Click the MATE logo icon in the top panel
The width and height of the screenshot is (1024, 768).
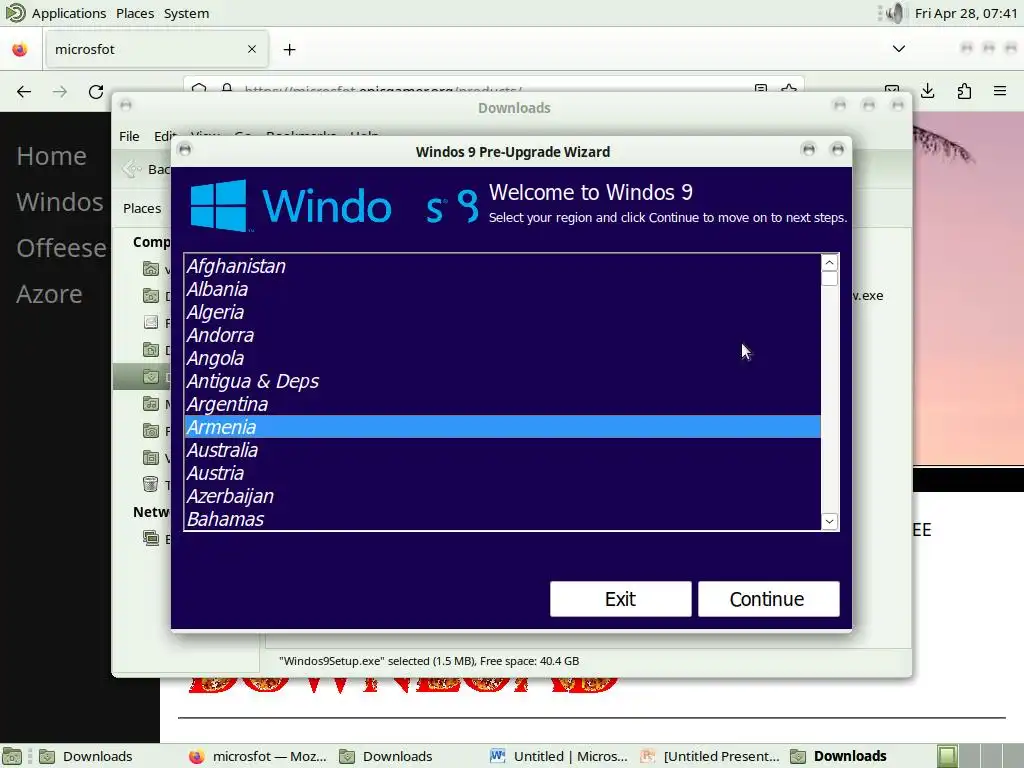[x=15, y=13]
